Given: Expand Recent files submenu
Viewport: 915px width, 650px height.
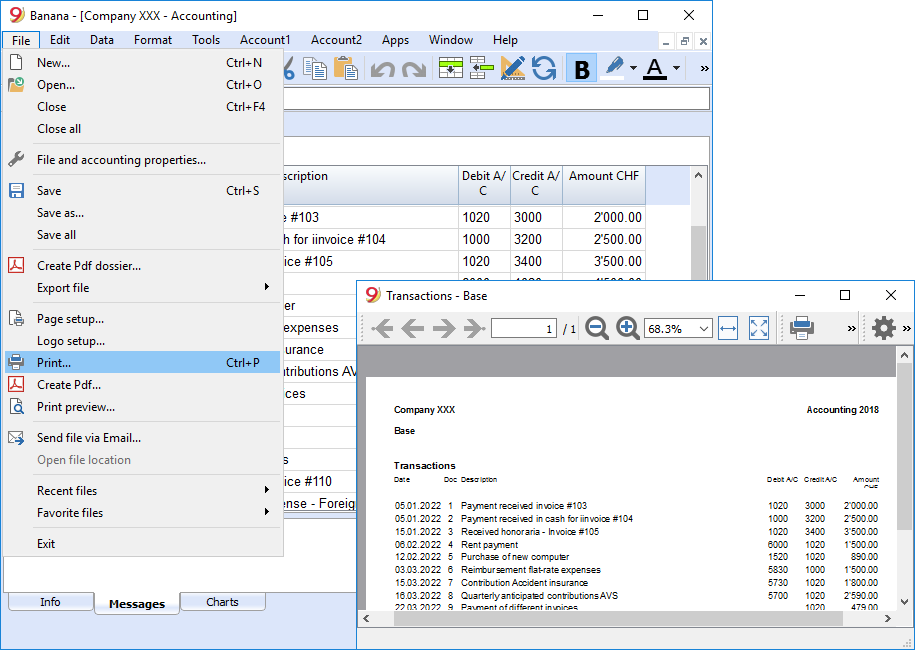Looking at the screenshot, I should 143,491.
